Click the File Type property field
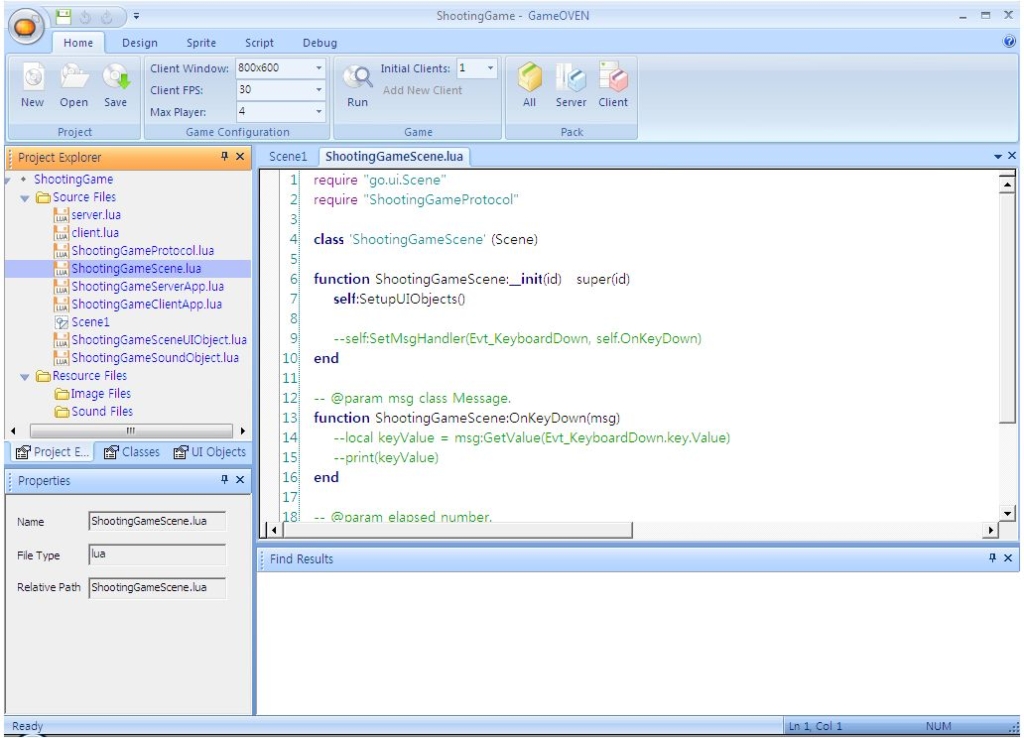 tap(157, 554)
